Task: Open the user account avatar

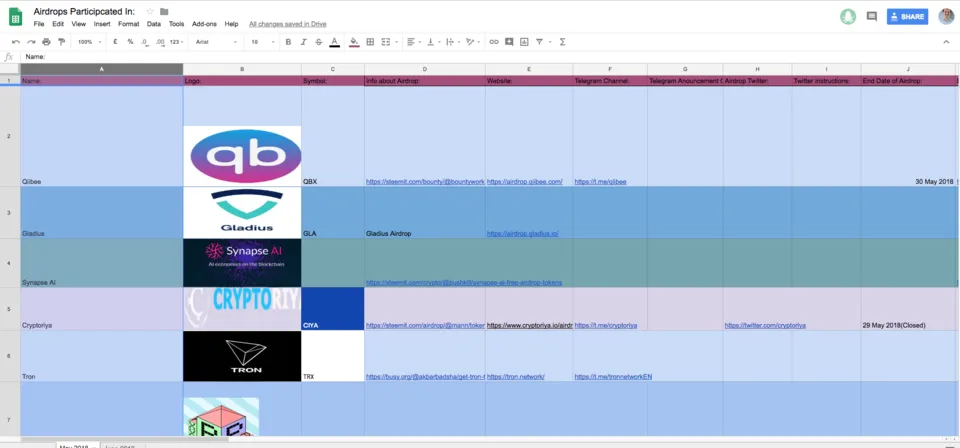Action: (x=946, y=17)
